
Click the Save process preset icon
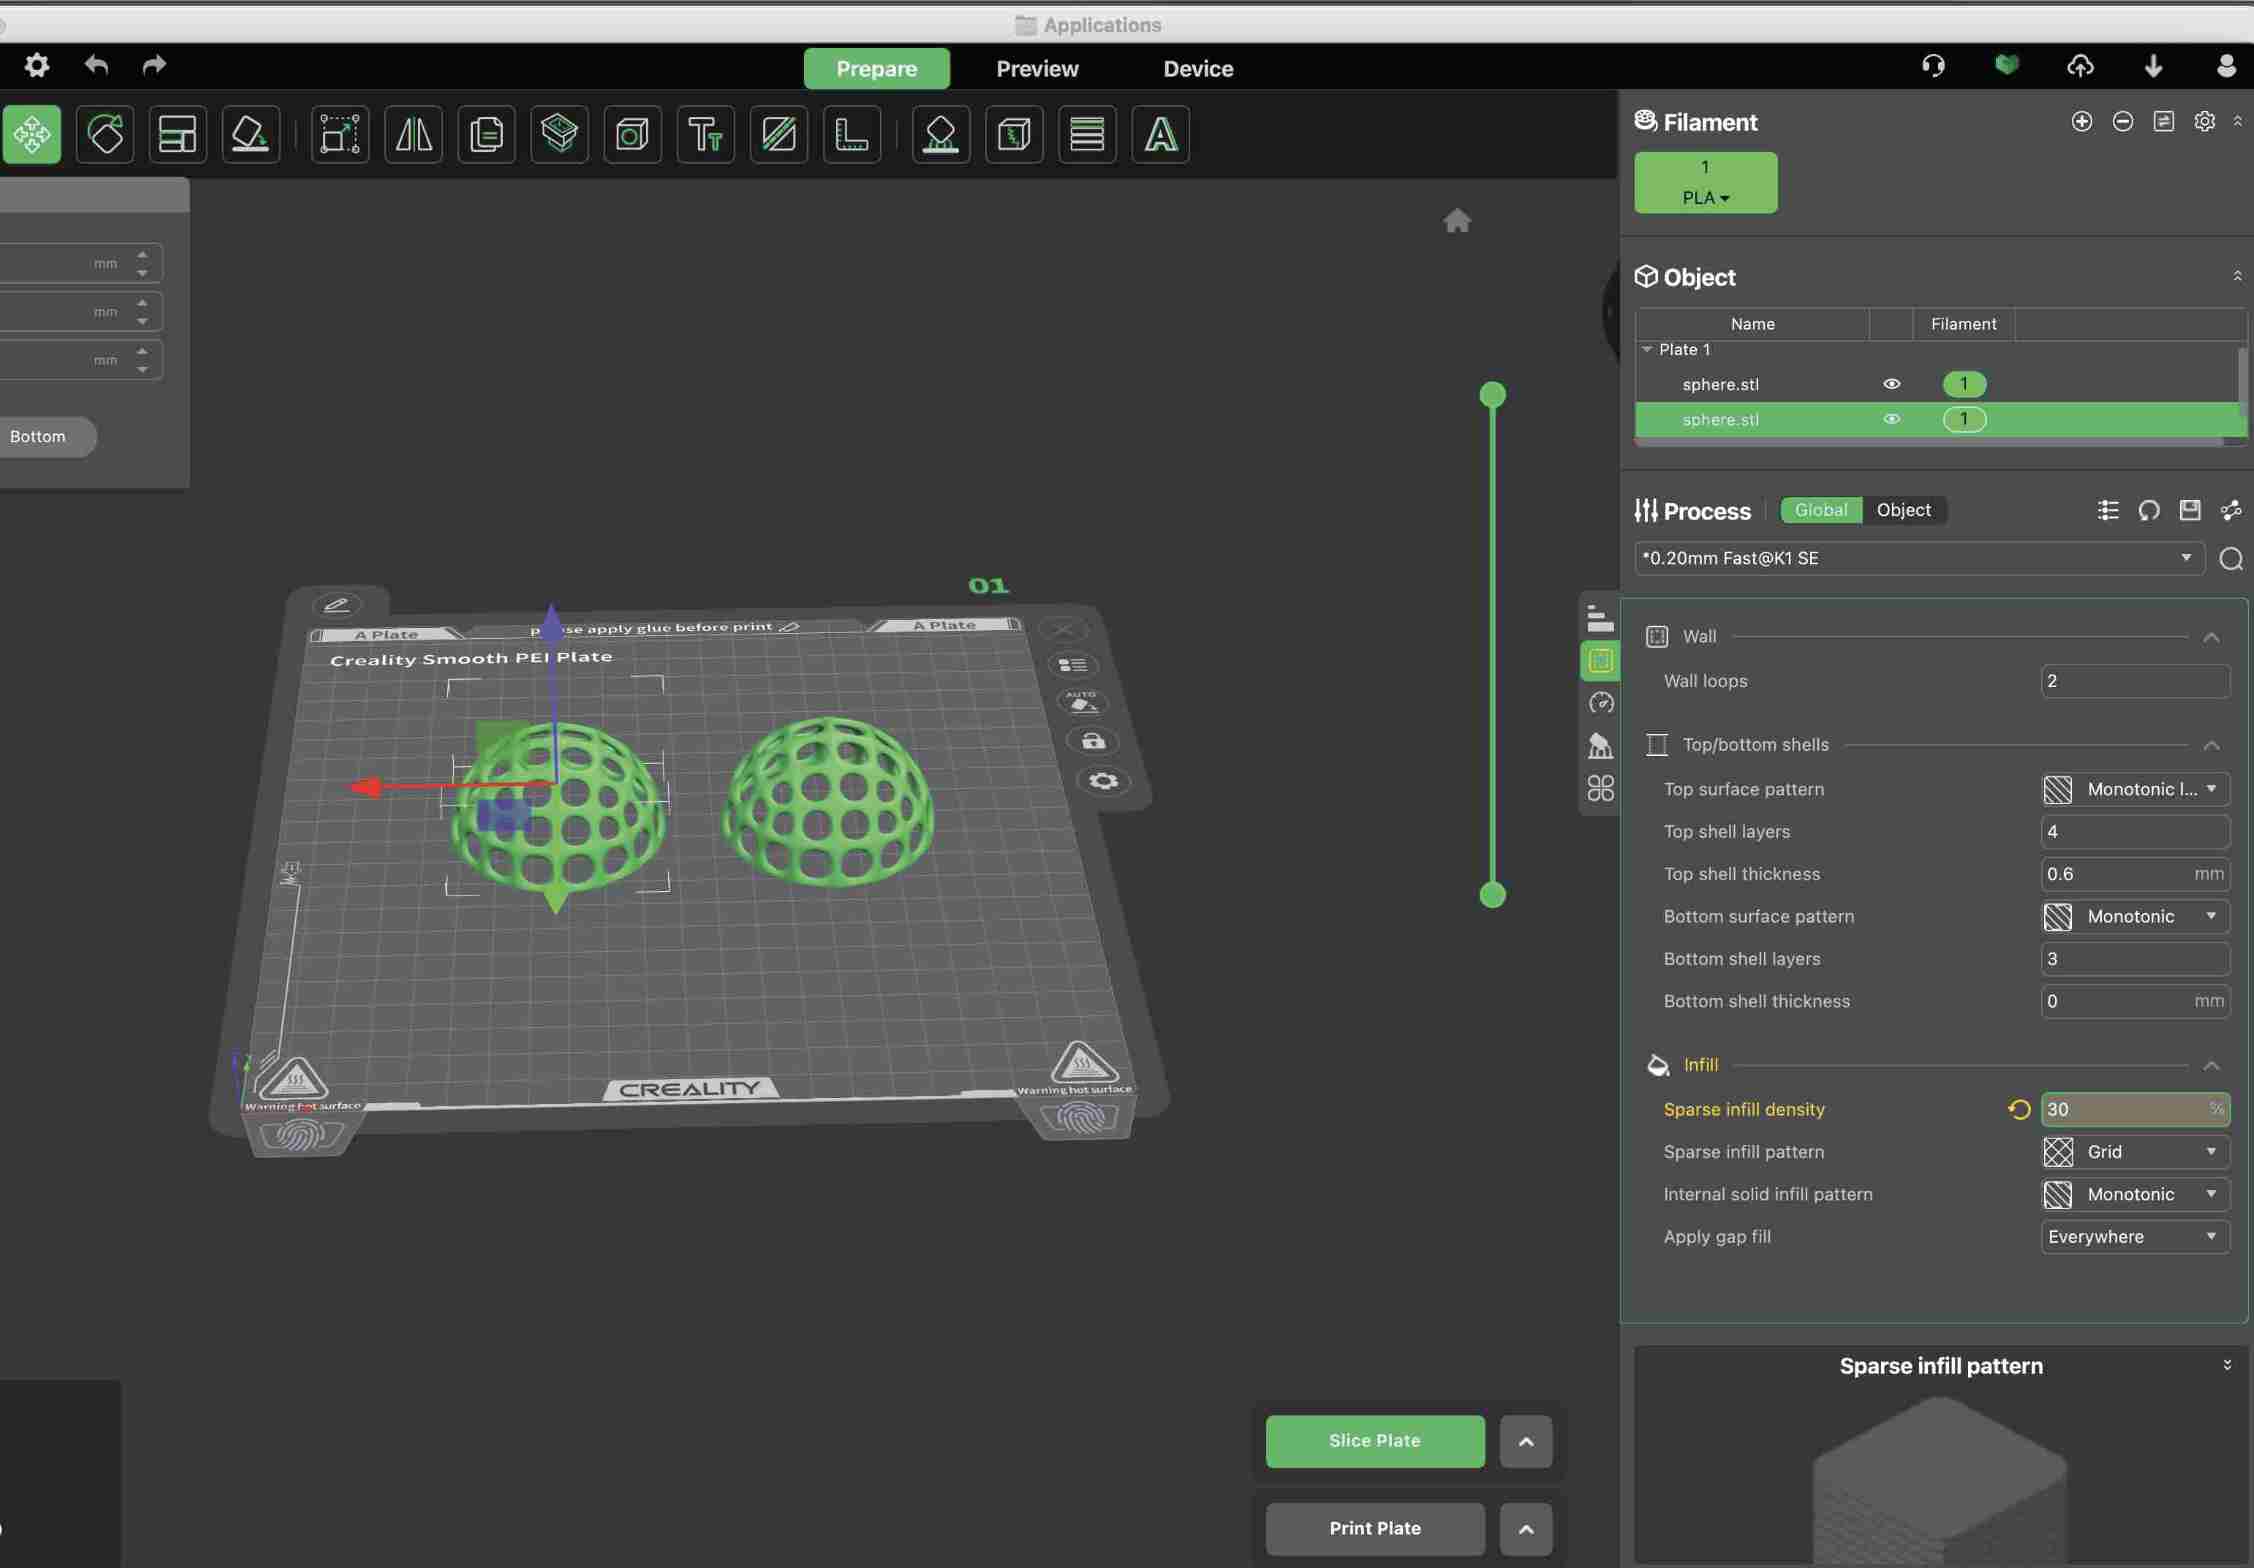coord(2190,510)
